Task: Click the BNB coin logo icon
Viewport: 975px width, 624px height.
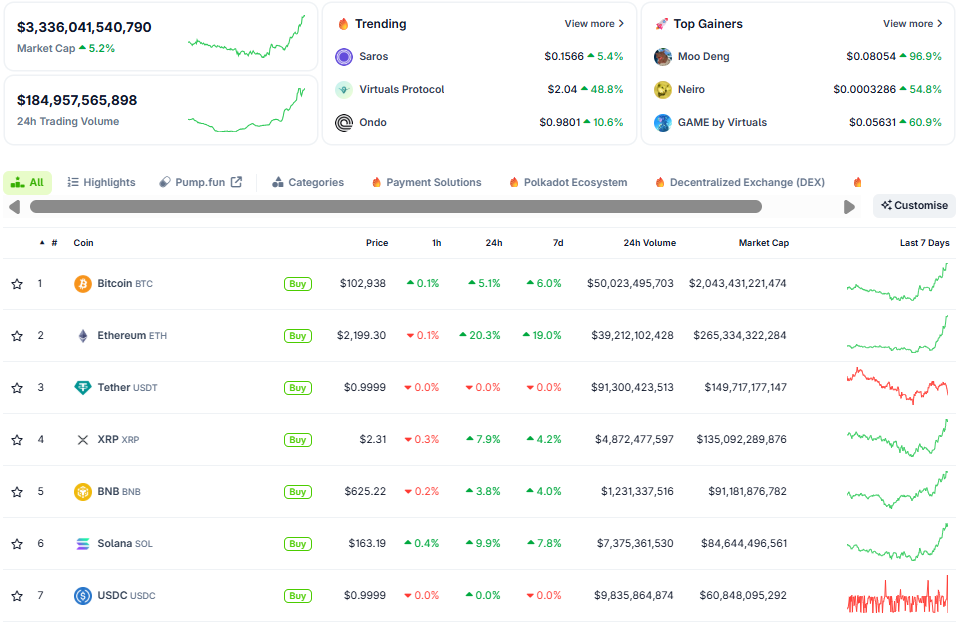Action: click(x=83, y=492)
